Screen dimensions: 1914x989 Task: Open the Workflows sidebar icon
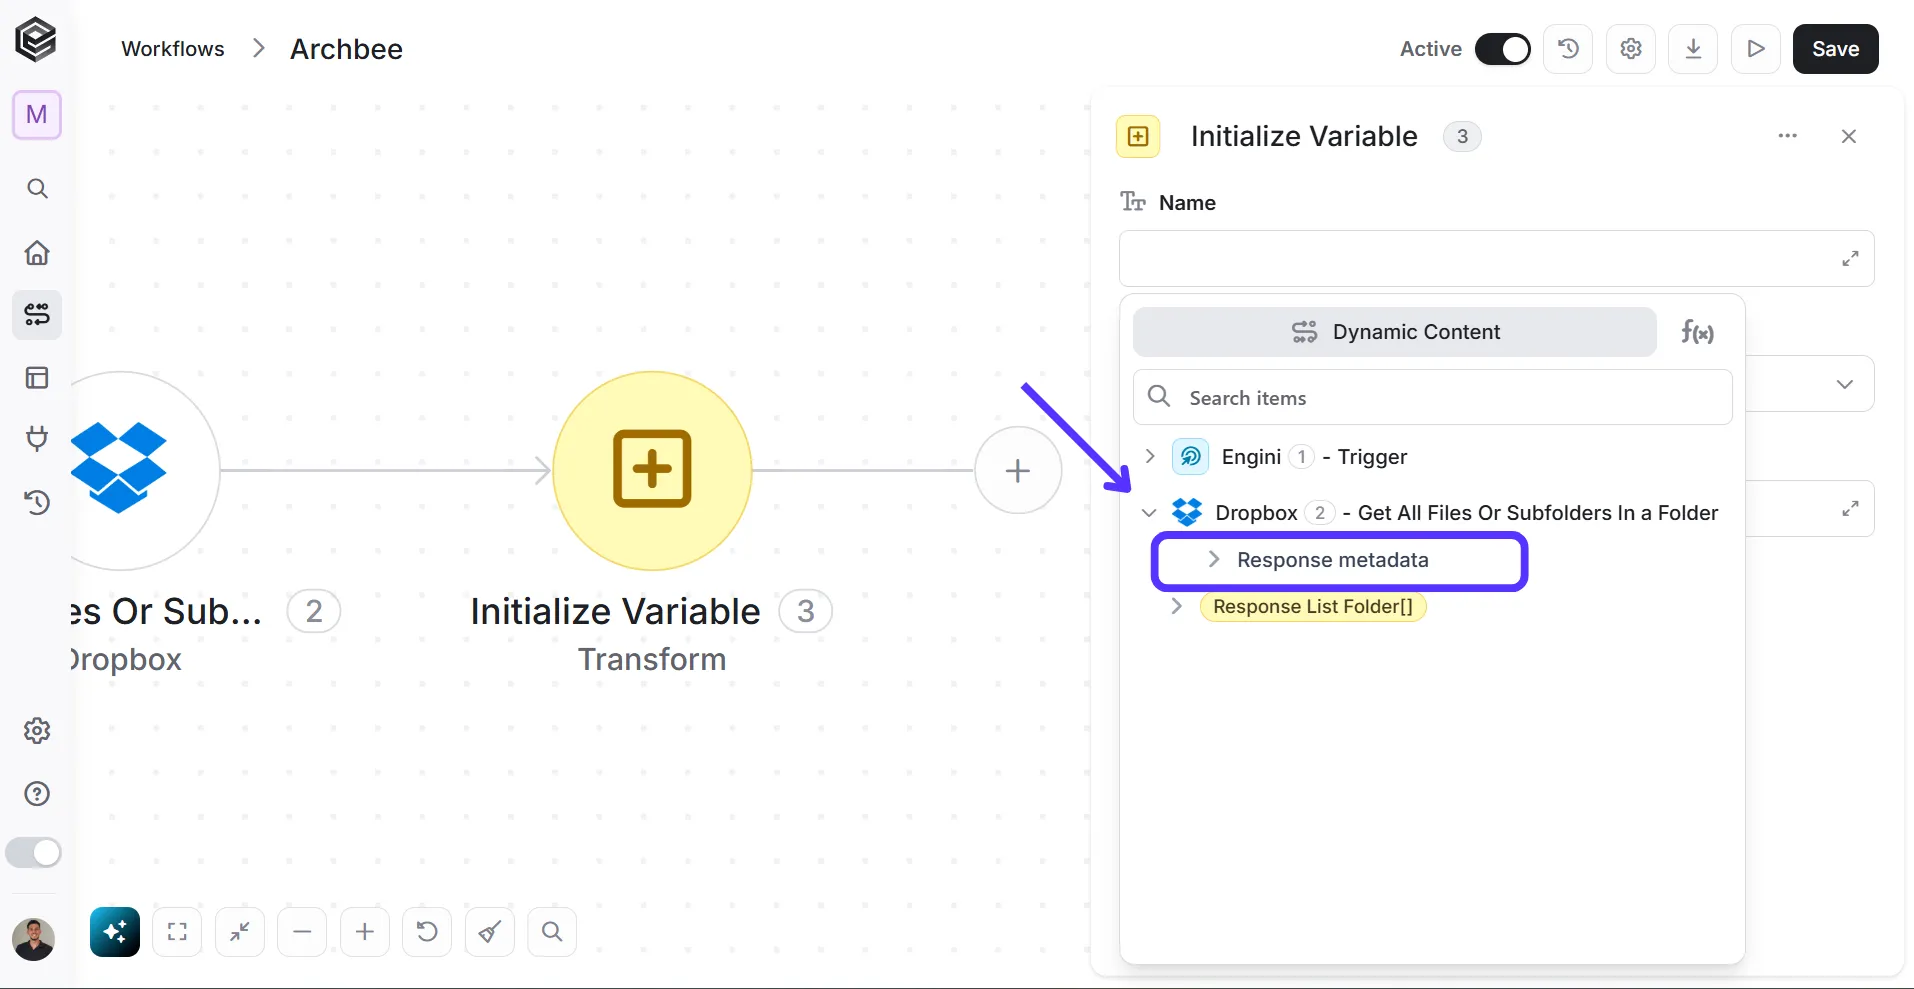[37, 315]
